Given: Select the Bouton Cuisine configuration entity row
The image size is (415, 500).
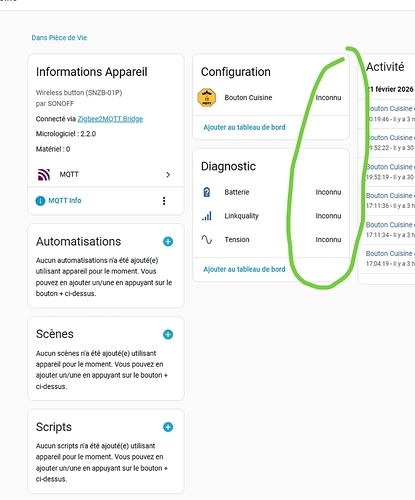Looking at the screenshot, I should [x=271, y=98].
